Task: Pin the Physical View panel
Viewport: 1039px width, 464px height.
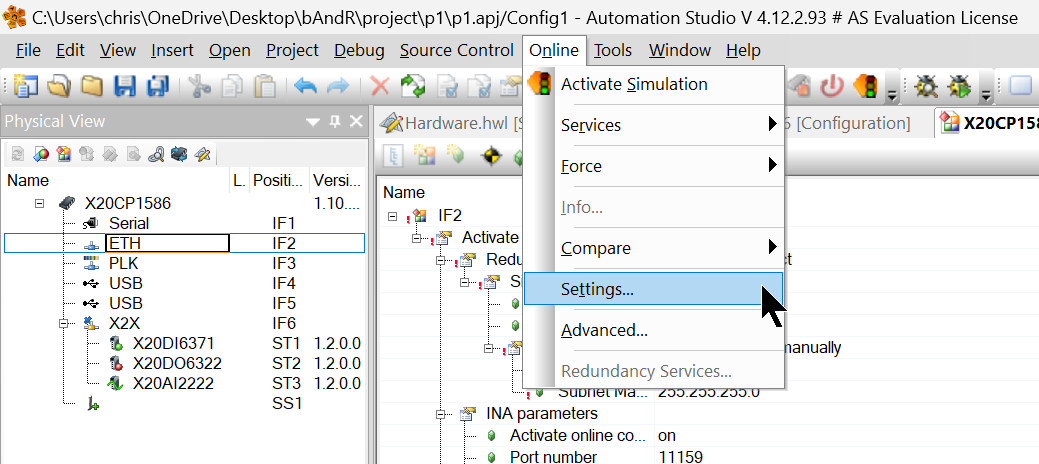Action: click(335, 121)
